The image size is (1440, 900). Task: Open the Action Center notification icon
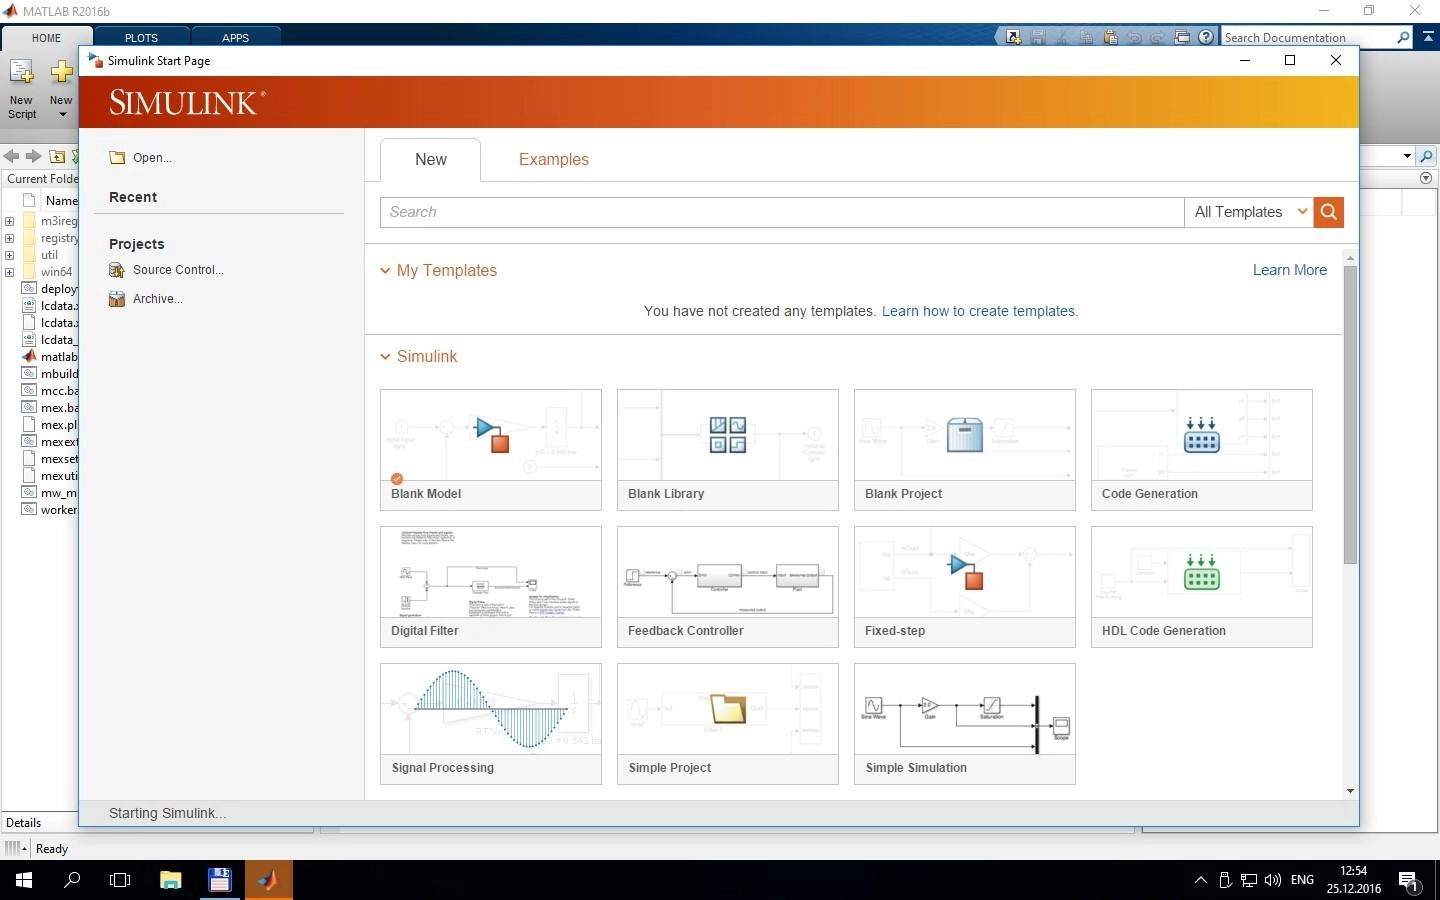pyautogui.click(x=1409, y=881)
